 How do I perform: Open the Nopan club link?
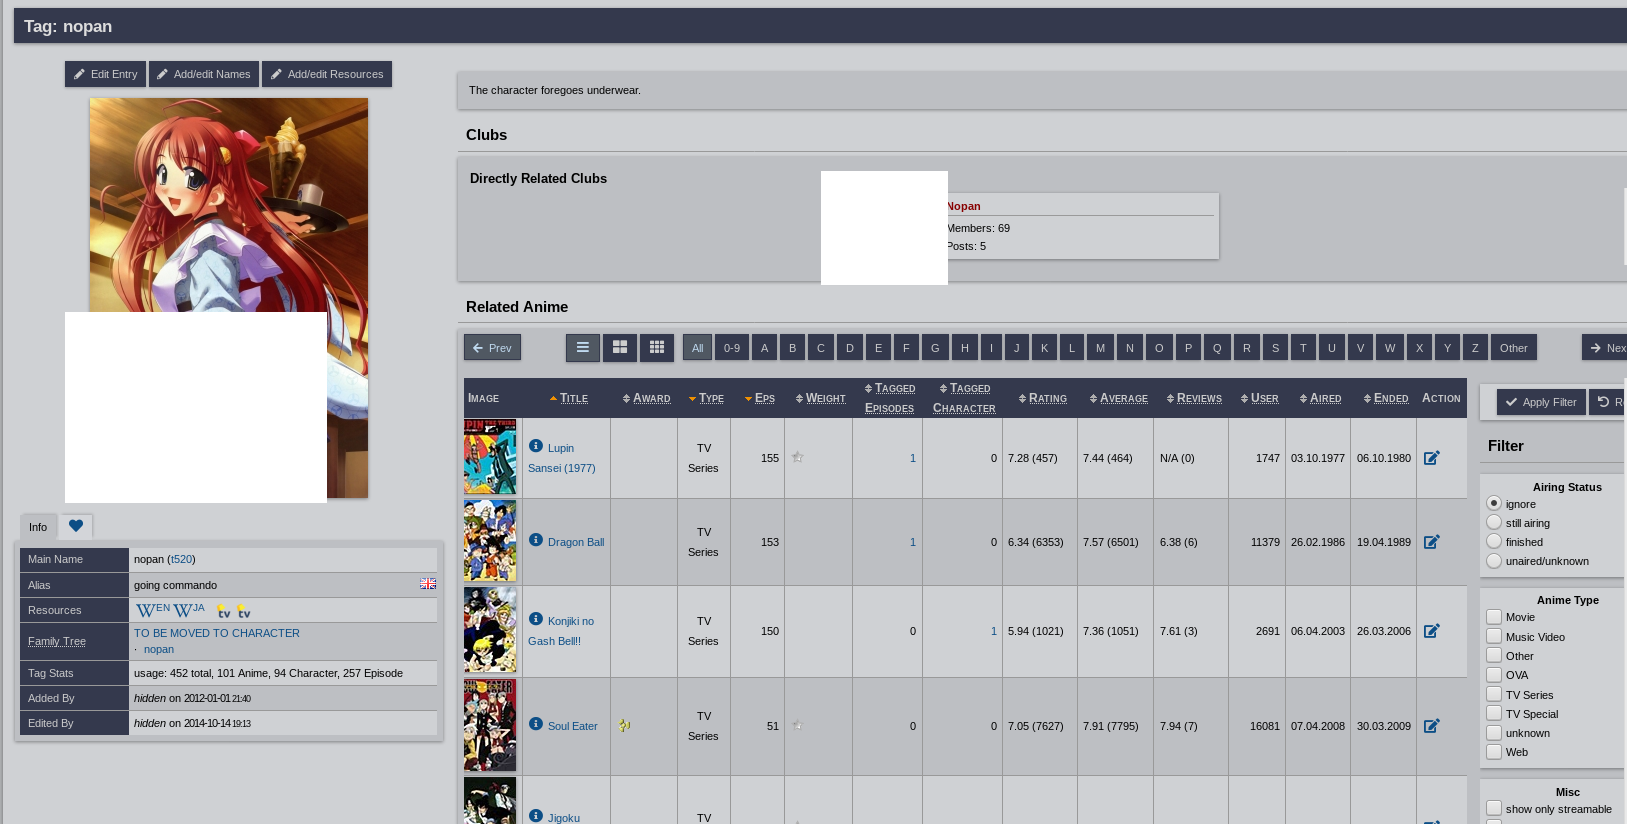[x=964, y=206]
